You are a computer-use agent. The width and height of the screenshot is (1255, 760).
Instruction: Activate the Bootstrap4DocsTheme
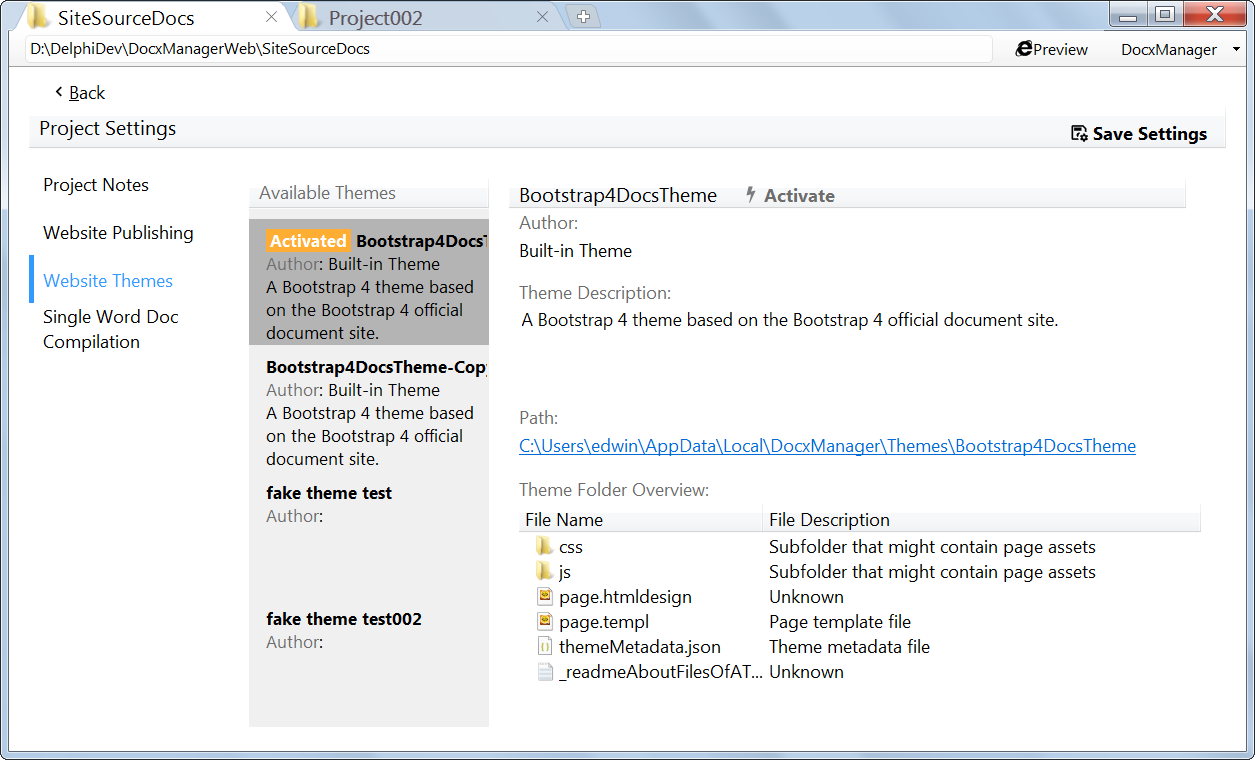790,195
